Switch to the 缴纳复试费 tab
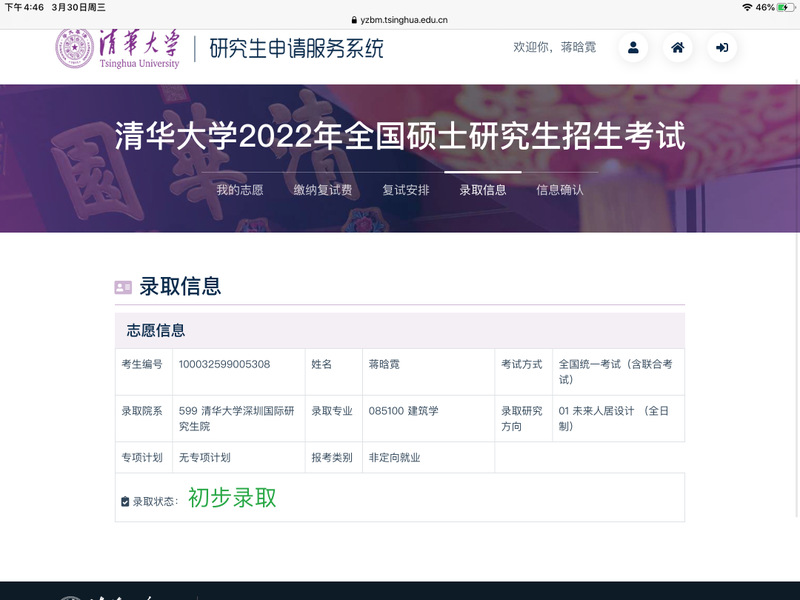Viewport: 800px width, 600px height. (x=322, y=190)
